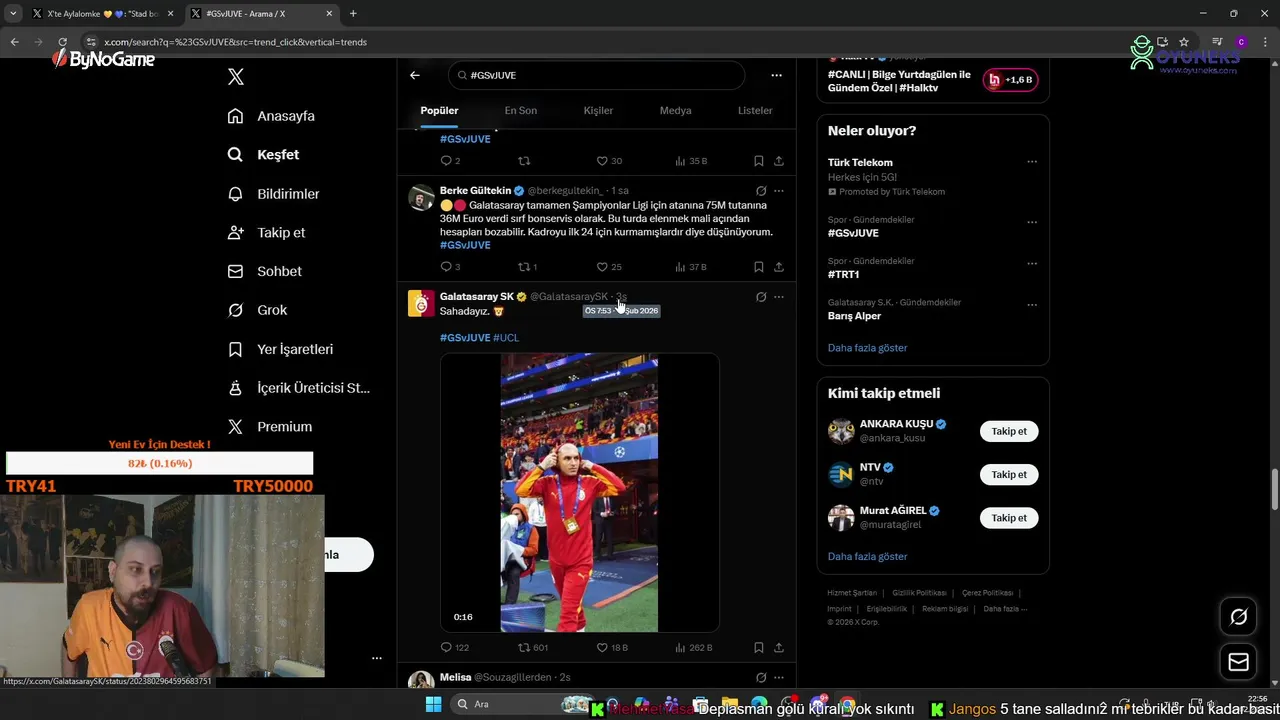Open #GSvJUVE trend in Neler oluyor
Image resolution: width=1280 pixels, height=720 pixels.
click(853, 233)
